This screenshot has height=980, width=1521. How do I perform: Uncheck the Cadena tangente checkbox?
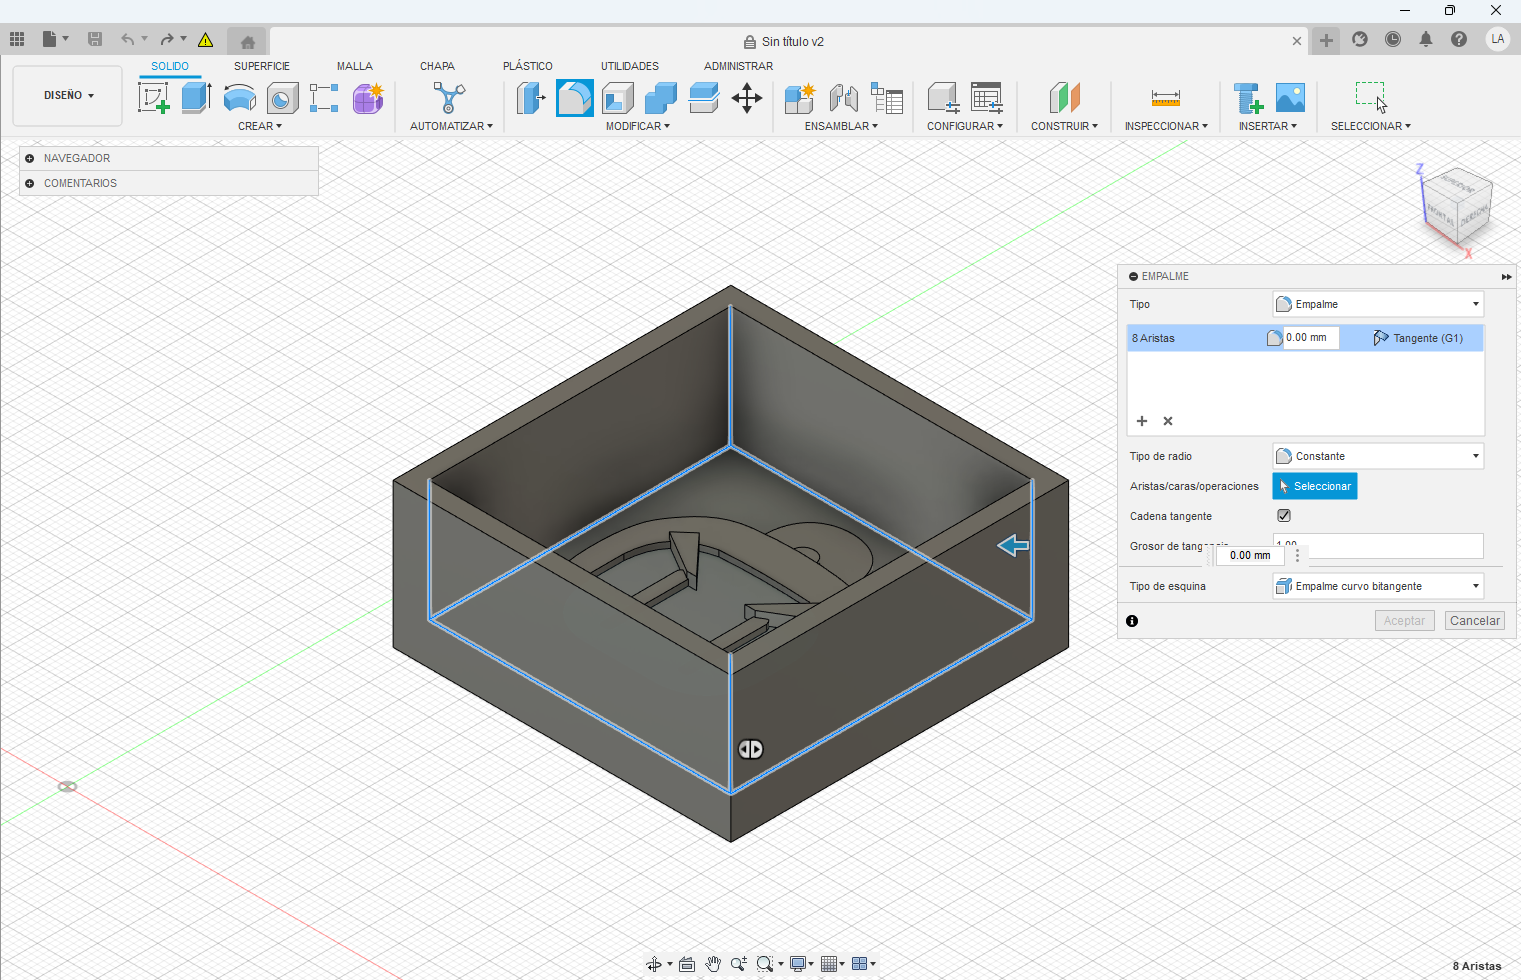click(1284, 516)
